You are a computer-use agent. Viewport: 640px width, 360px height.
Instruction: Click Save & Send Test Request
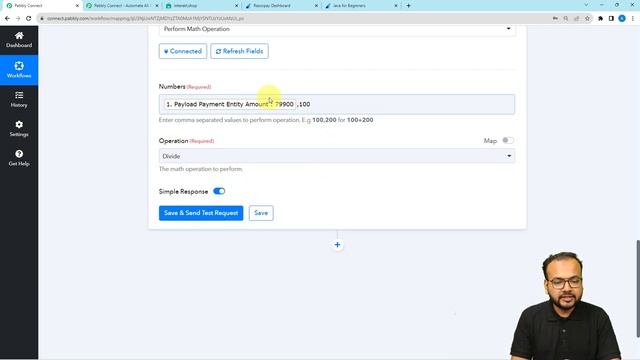coord(201,213)
